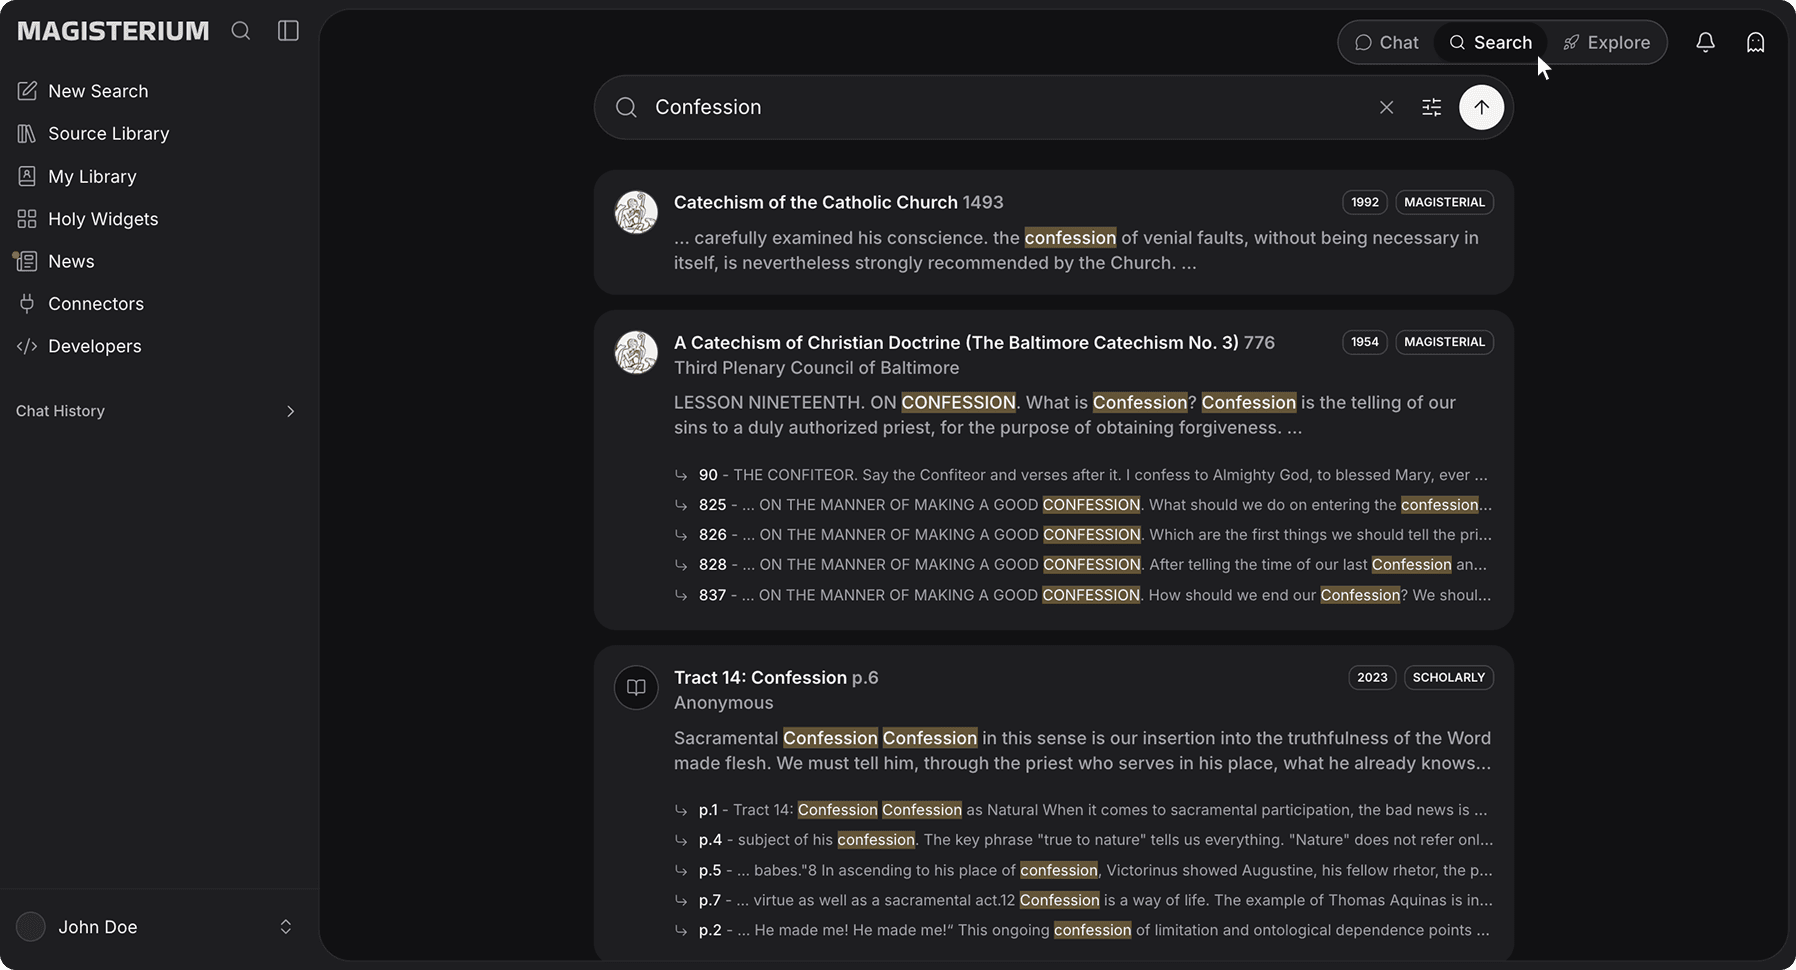Open sub-result 828 about last Confession
Viewport: 1796px width, 970px height.
click(x=1082, y=565)
